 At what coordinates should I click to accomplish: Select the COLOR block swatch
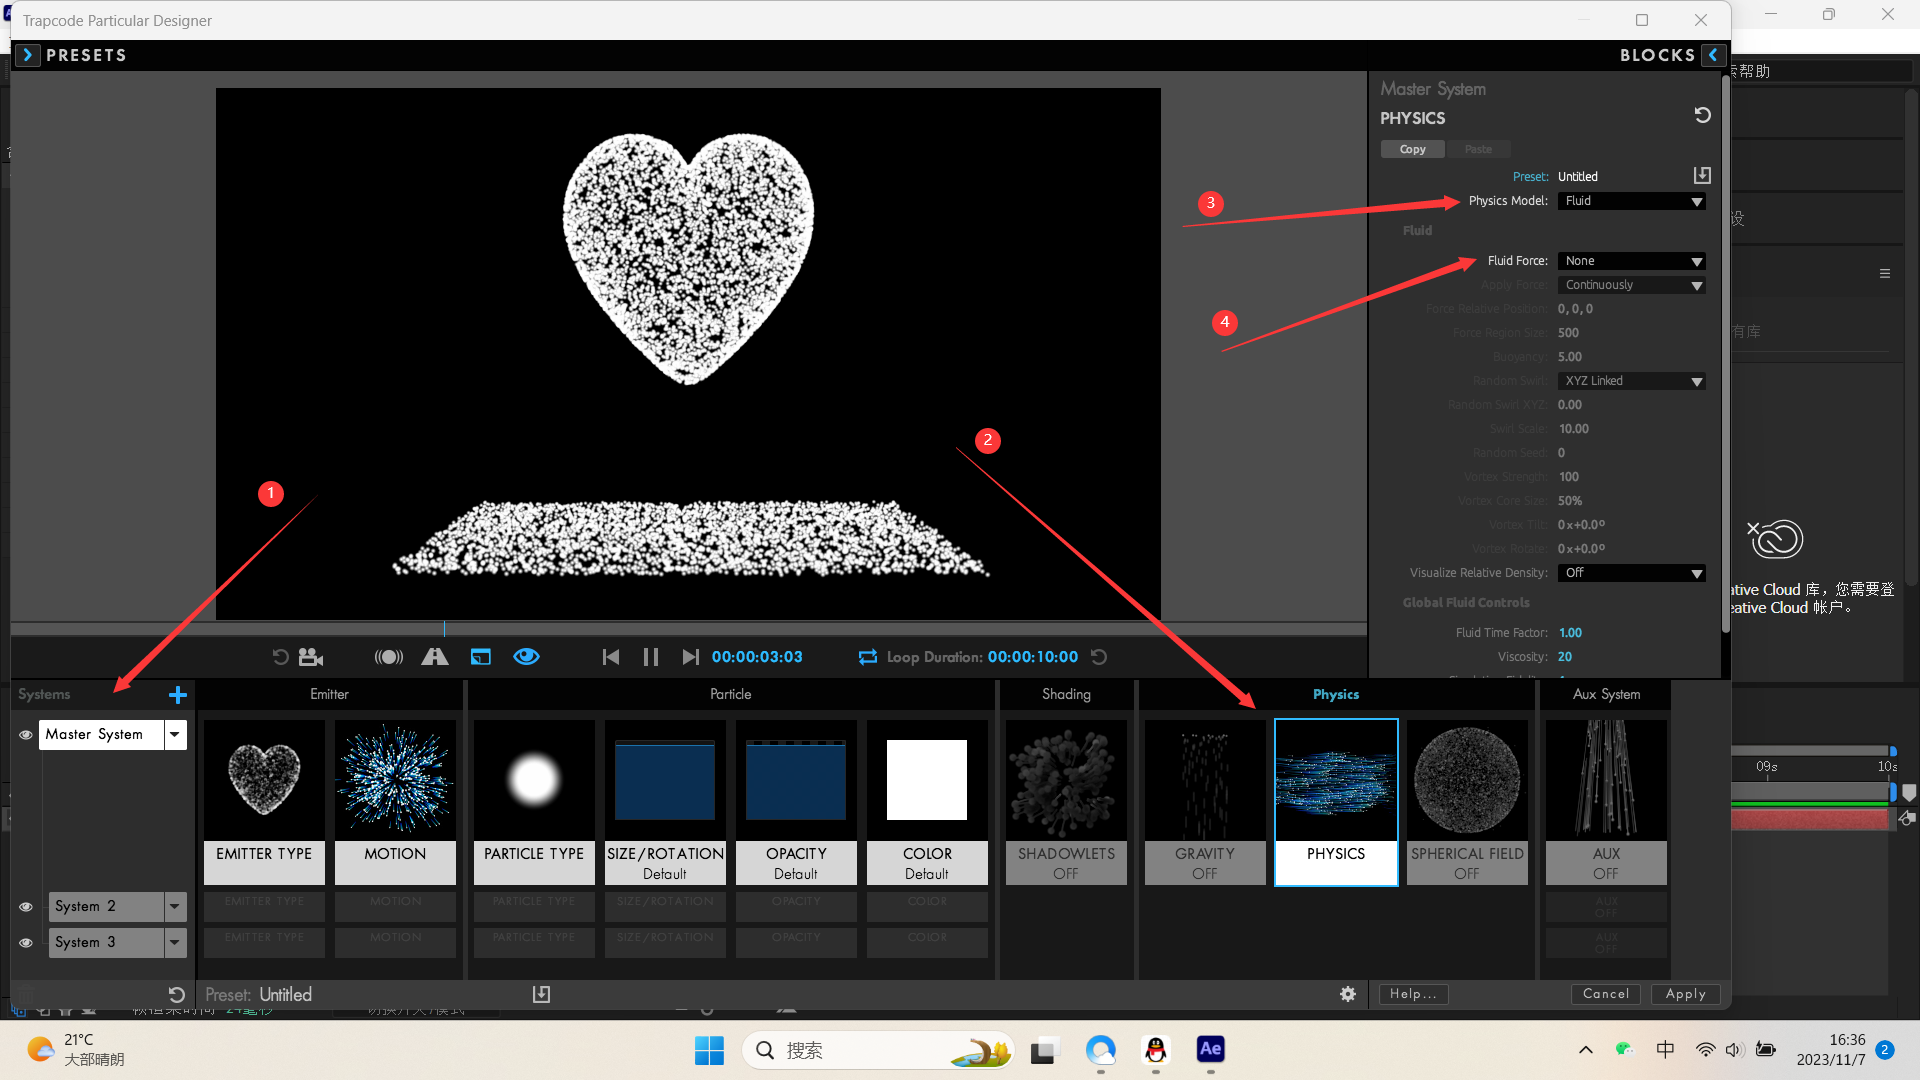click(927, 780)
